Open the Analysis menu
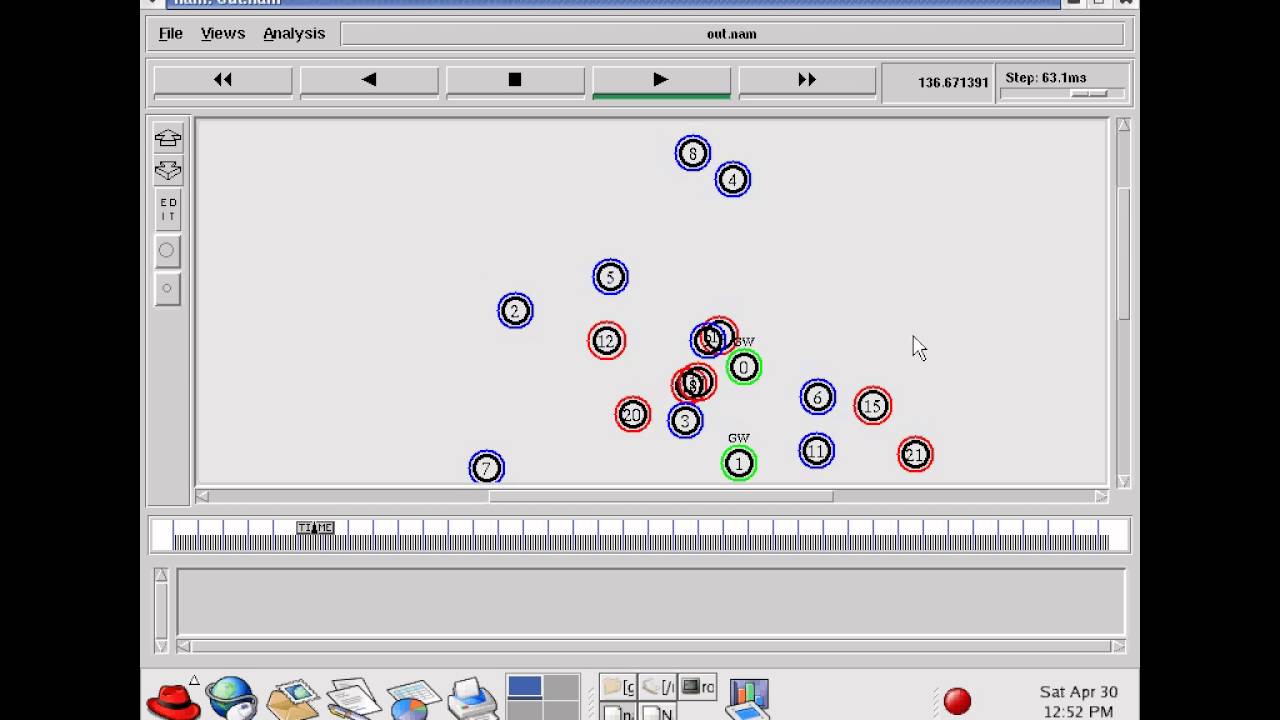The height and width of the screenshot is (720, 1280). tap(294, 33)
